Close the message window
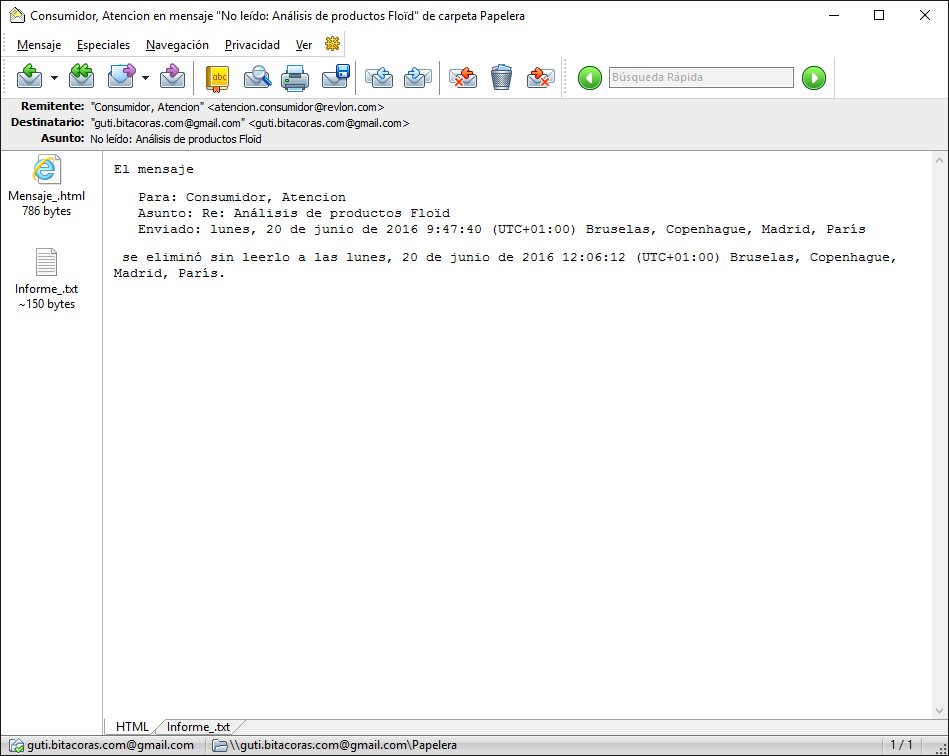This screenshot has height=756, width=949. [x=925, y=16]
